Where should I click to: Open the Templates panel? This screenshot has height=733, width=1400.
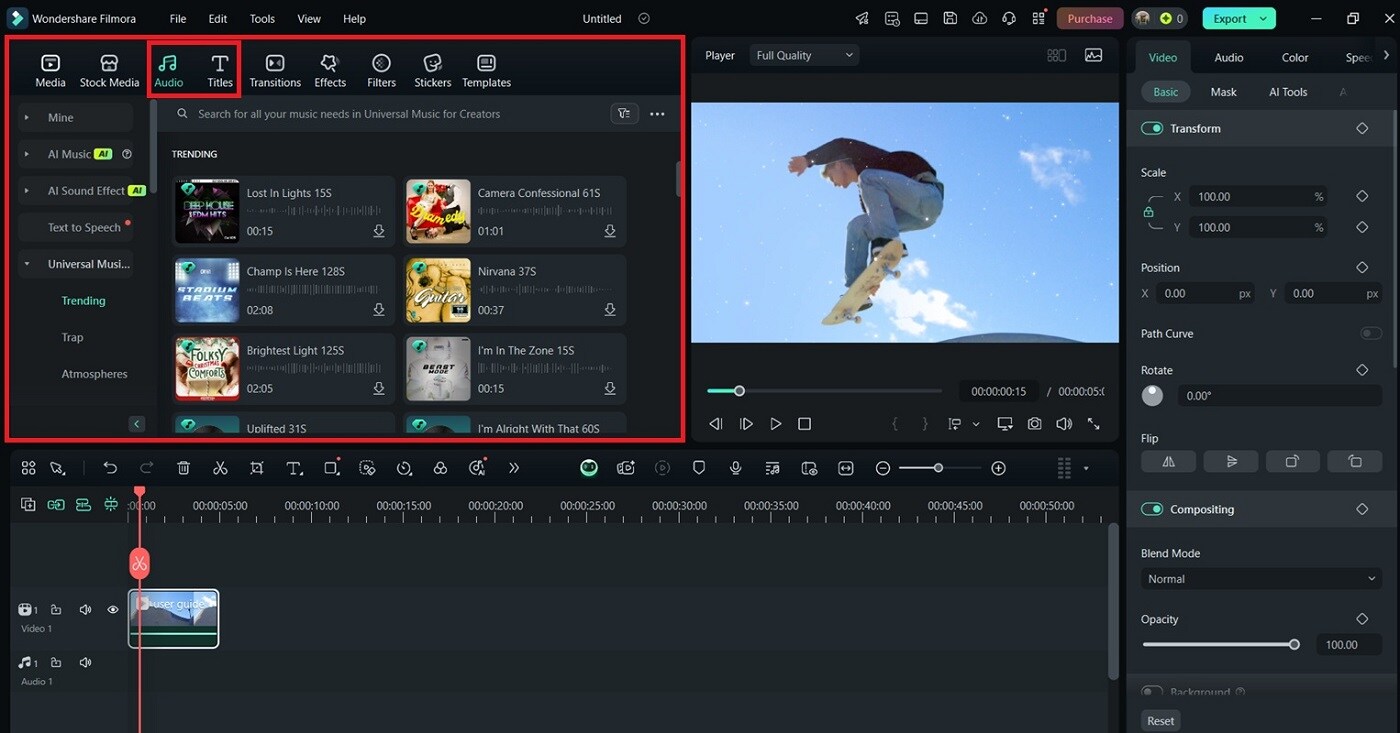(x=486, y=70)
